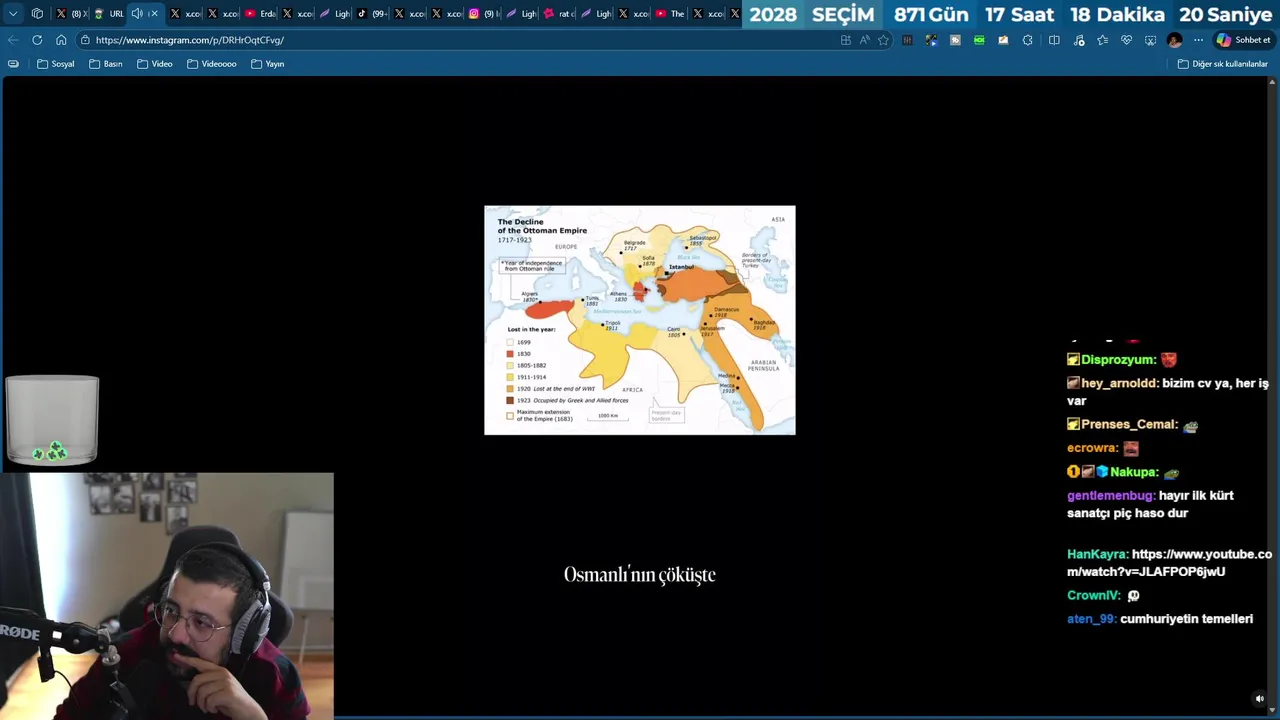The height and width of the screenshot is (720, 1280).
Task: Open the gray extension icon with circular logo
Action: pos(955,40)
